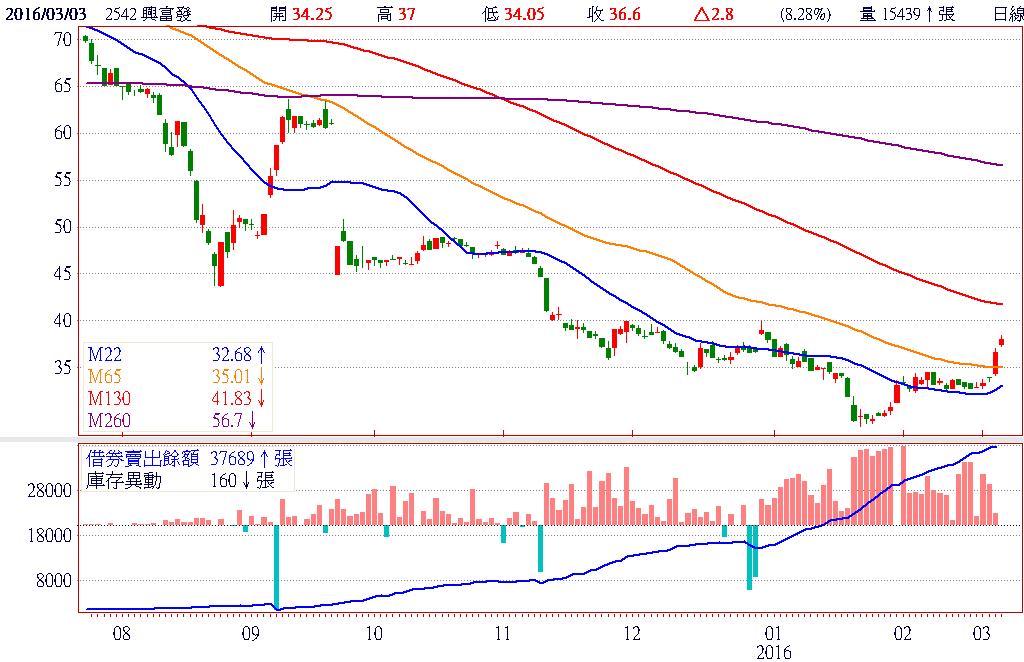Click the 12 month marker on time axis
1024x662 pixels.
click(631, 633)
